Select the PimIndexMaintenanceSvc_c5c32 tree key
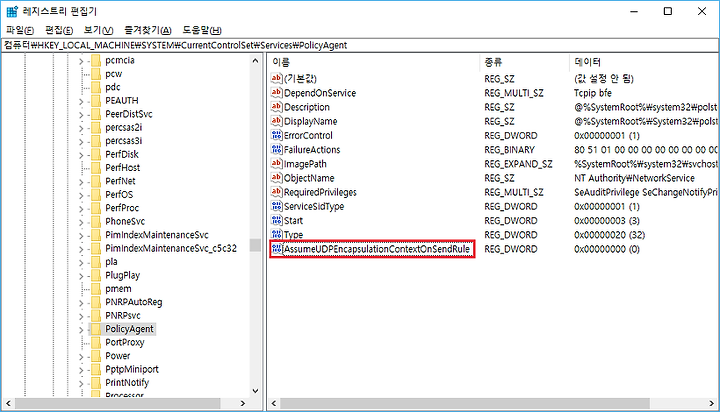The height and width of the screenshot is (412, 720). coord(171,248)
